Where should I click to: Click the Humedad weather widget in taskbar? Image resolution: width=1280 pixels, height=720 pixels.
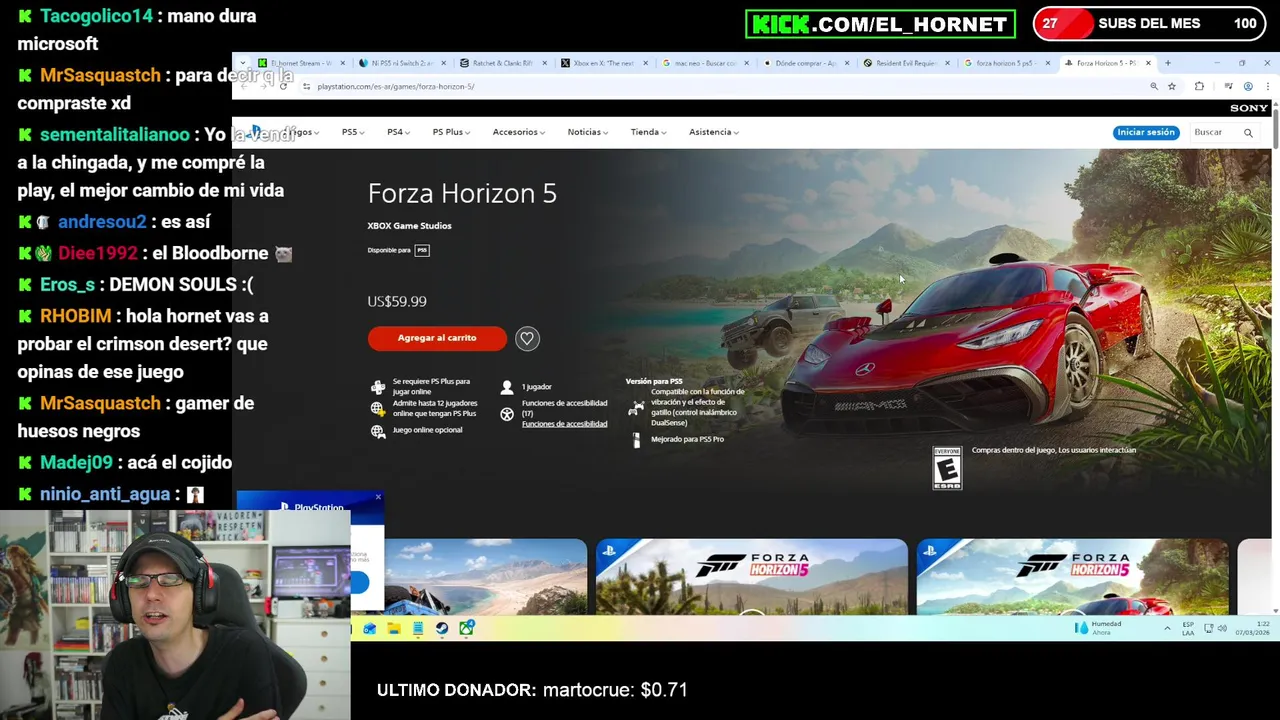[1098, 628]
